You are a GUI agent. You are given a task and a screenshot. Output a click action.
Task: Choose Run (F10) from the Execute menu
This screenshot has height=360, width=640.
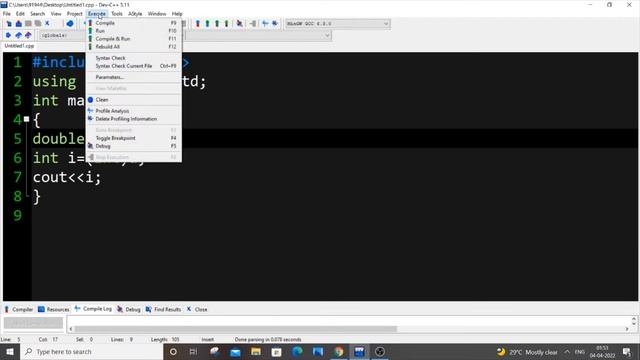[133, 31]
